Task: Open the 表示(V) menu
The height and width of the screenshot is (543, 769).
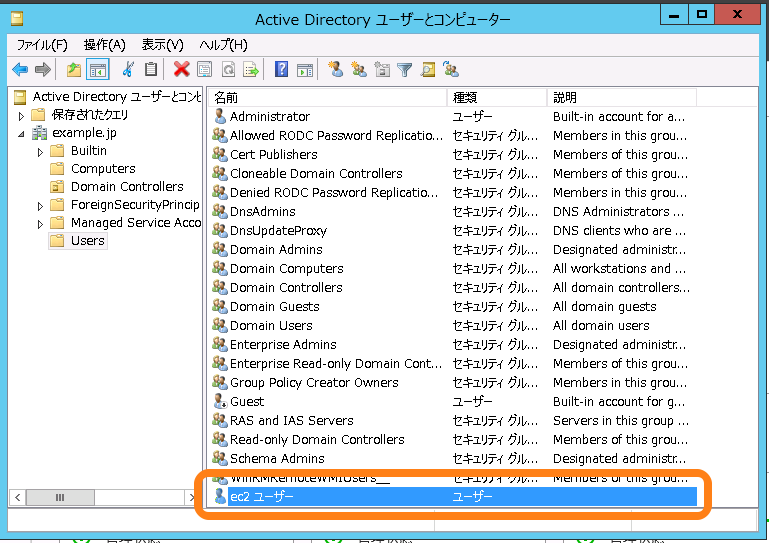Action: pos(162,45)
